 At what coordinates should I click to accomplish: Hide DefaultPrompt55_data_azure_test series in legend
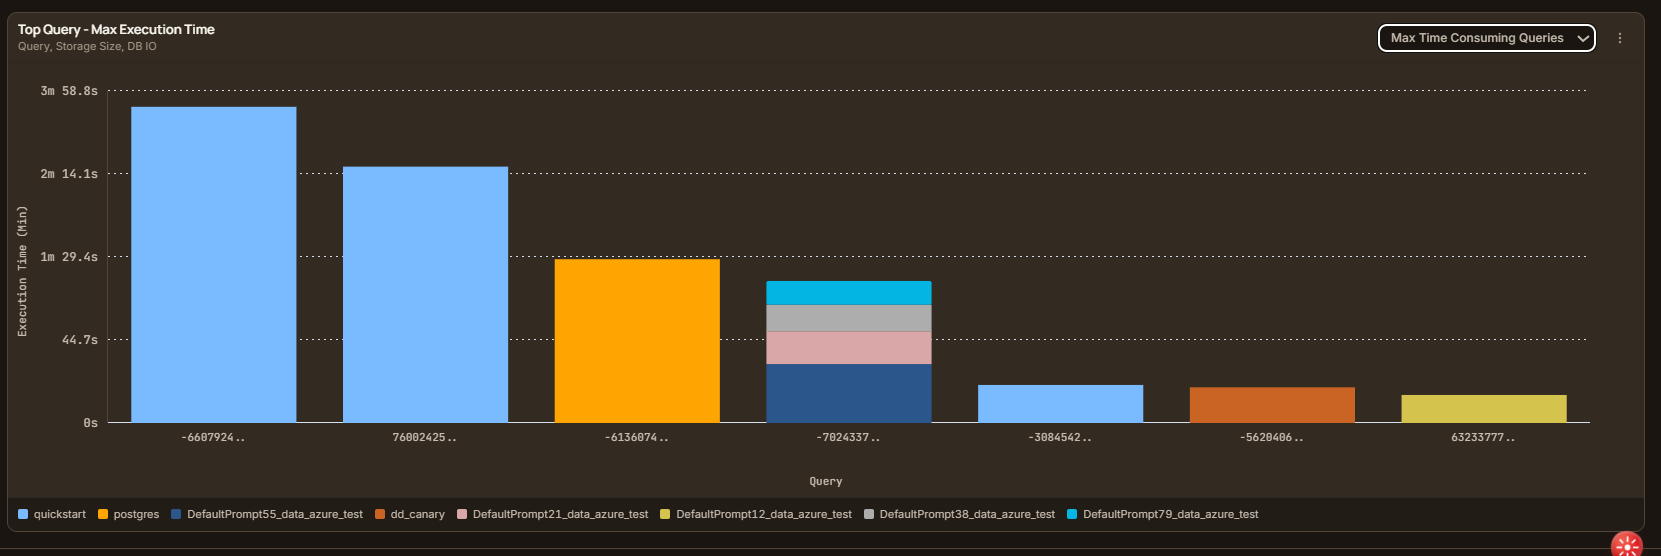coord(267,514)
